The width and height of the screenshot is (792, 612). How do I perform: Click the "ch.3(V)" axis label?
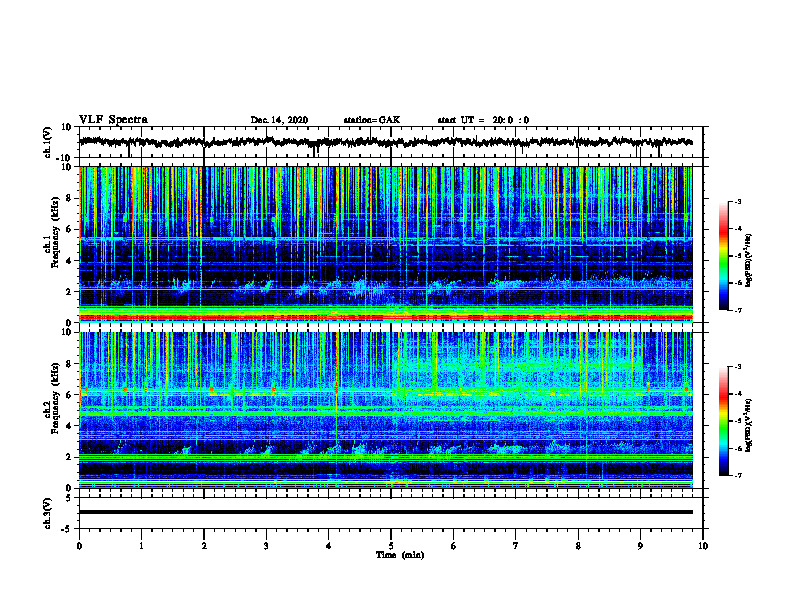coord(48,513)
